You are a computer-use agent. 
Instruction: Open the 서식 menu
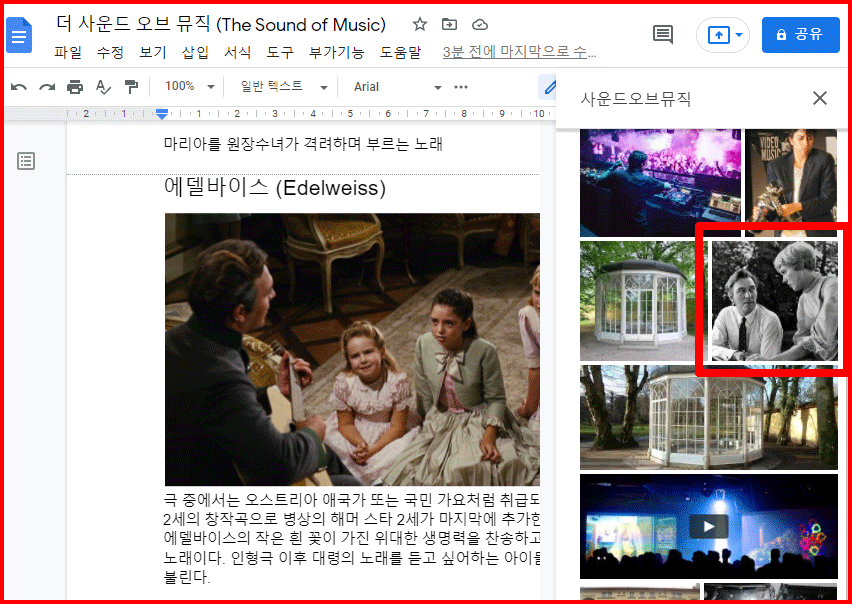237,52
